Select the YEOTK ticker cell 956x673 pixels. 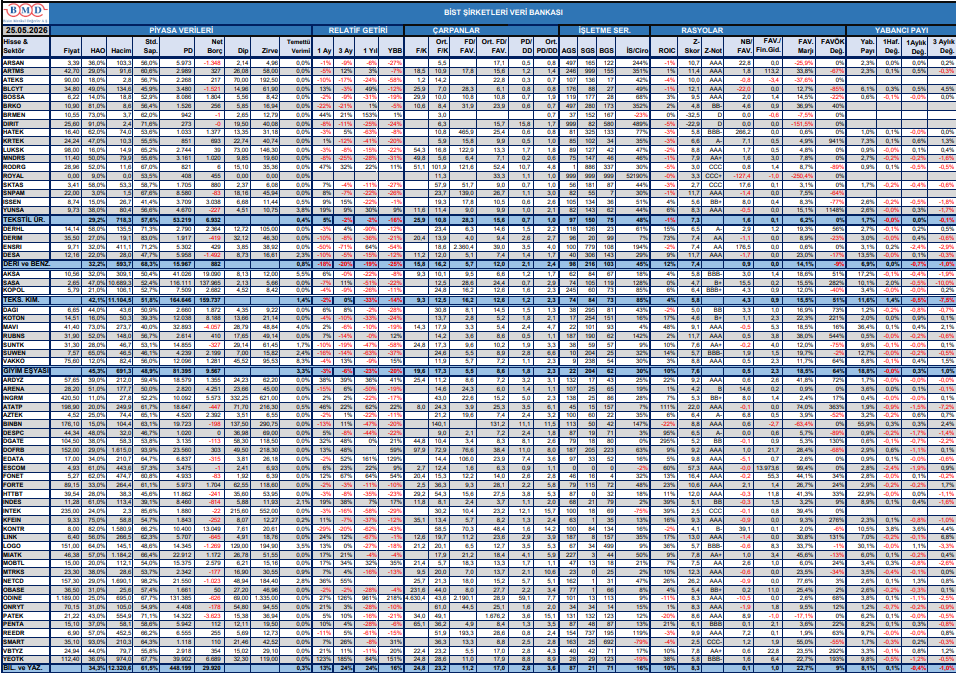point(26,658)
